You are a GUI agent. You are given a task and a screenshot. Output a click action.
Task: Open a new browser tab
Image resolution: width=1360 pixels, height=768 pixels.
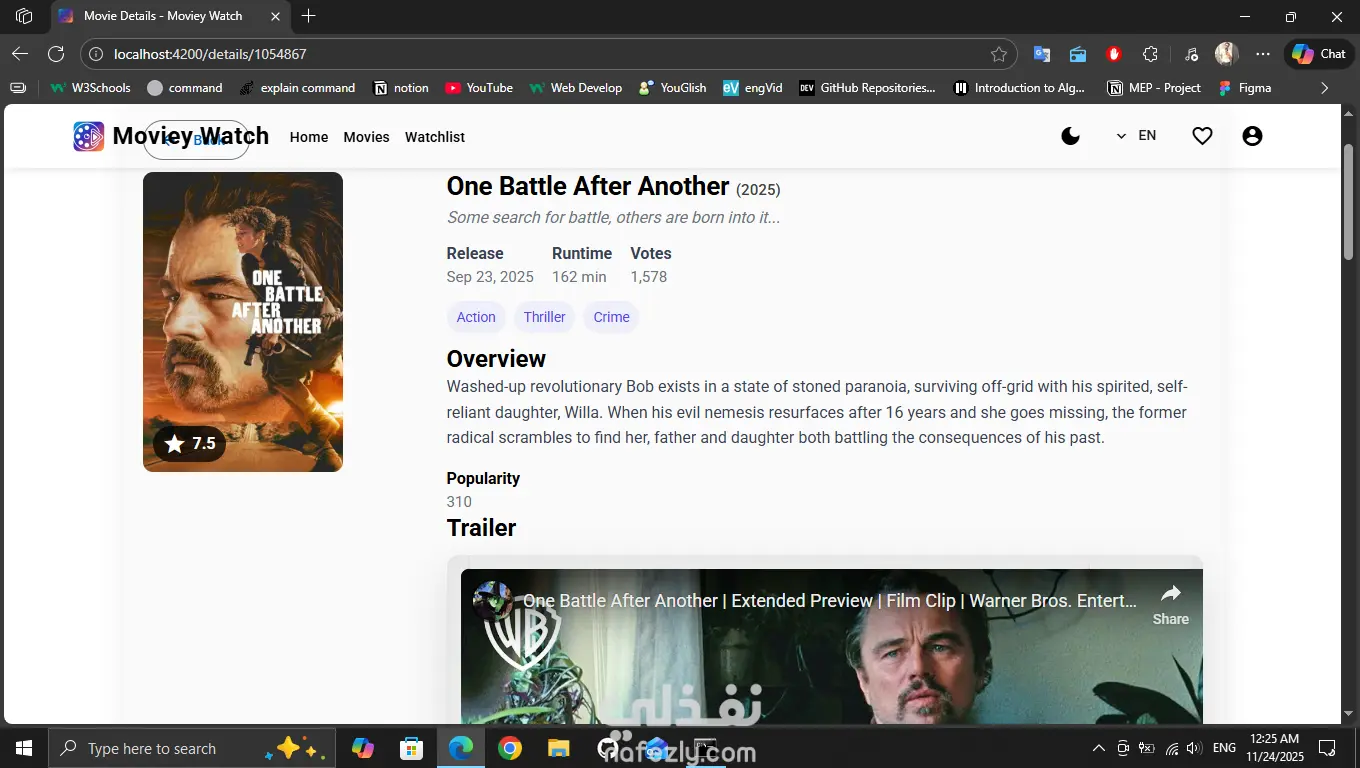[x=309, y=16]
